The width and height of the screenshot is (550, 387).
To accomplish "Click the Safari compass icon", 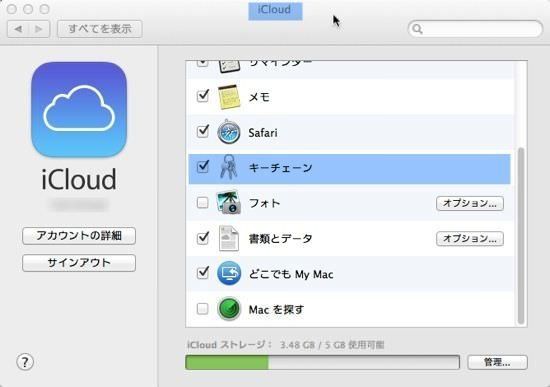I will pyautogui.click(x=229, y=132).
